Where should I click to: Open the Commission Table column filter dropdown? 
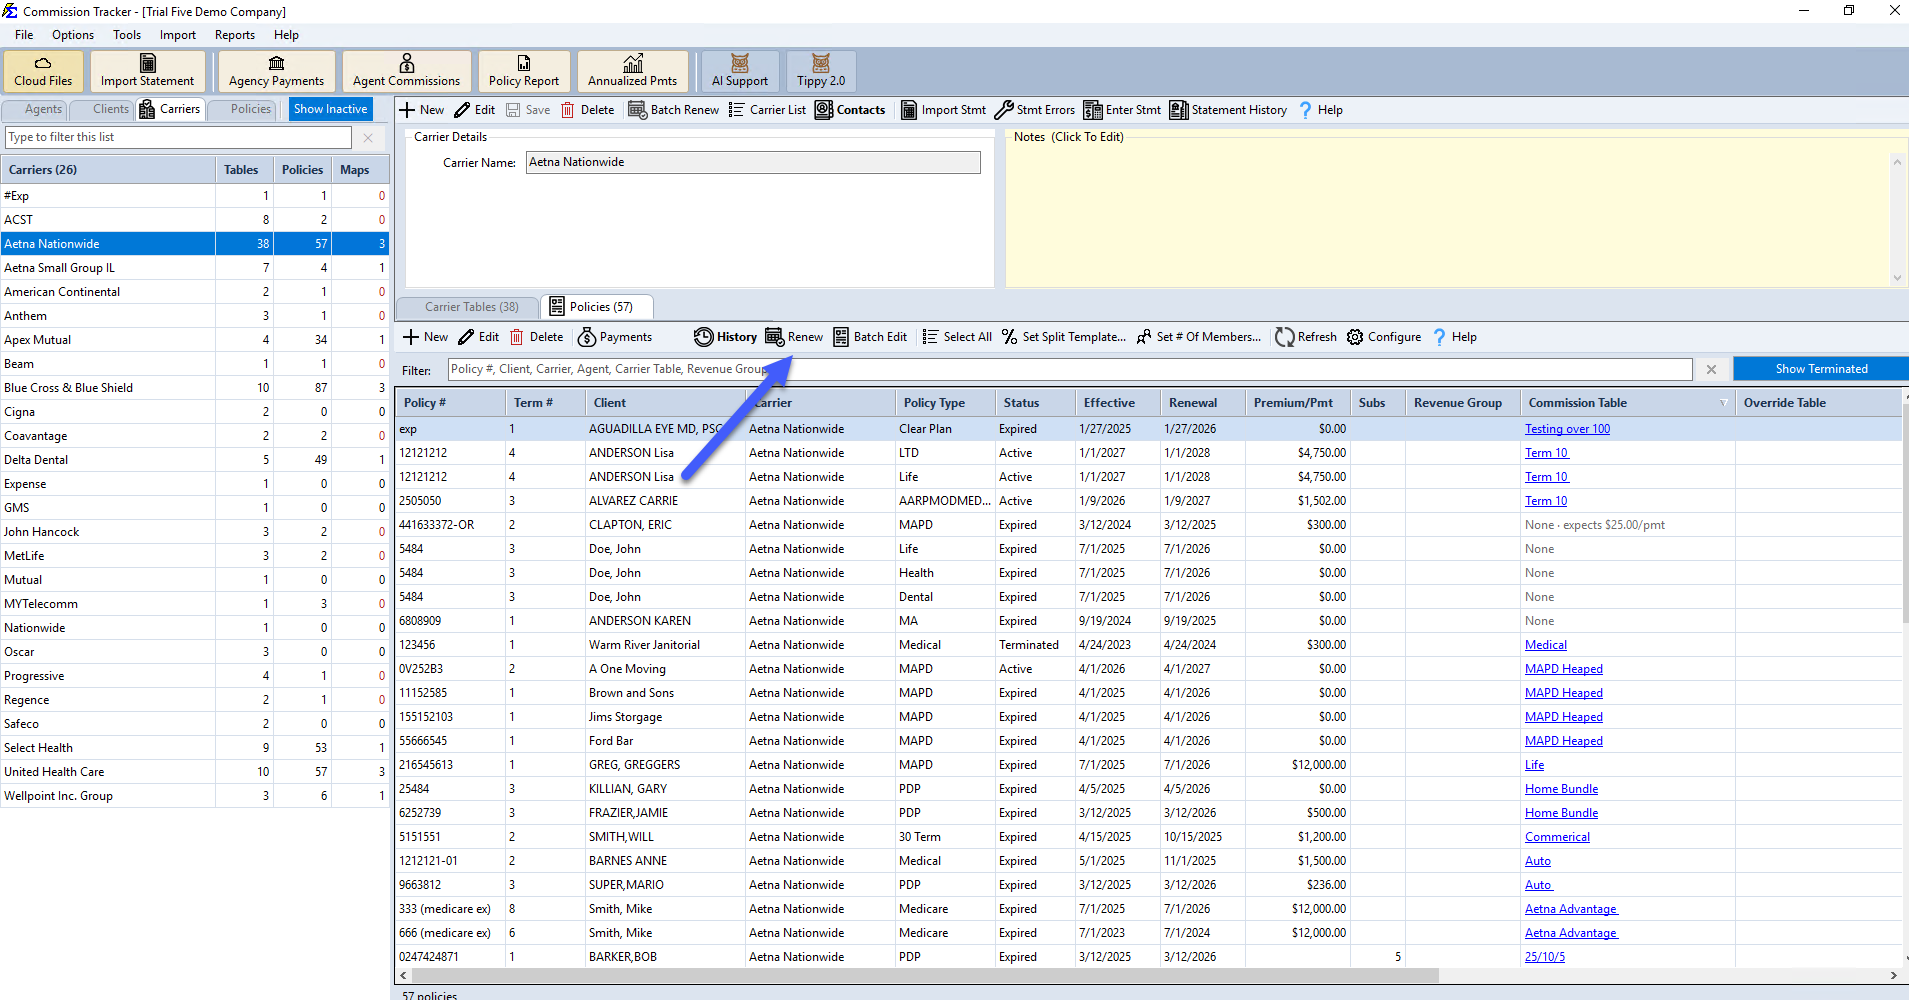pos(1723,403)
